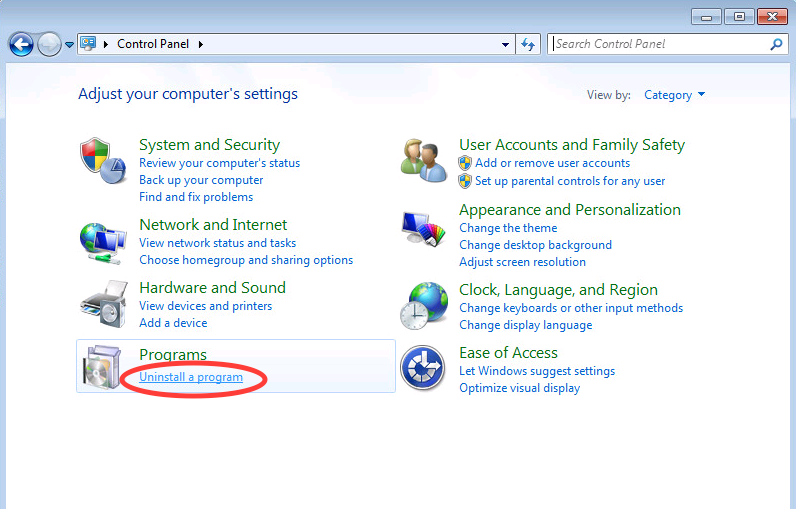796x509 pixels.
Task: Expand the arrow after Control Panel breadcrumb
Action: pos(200,44)
